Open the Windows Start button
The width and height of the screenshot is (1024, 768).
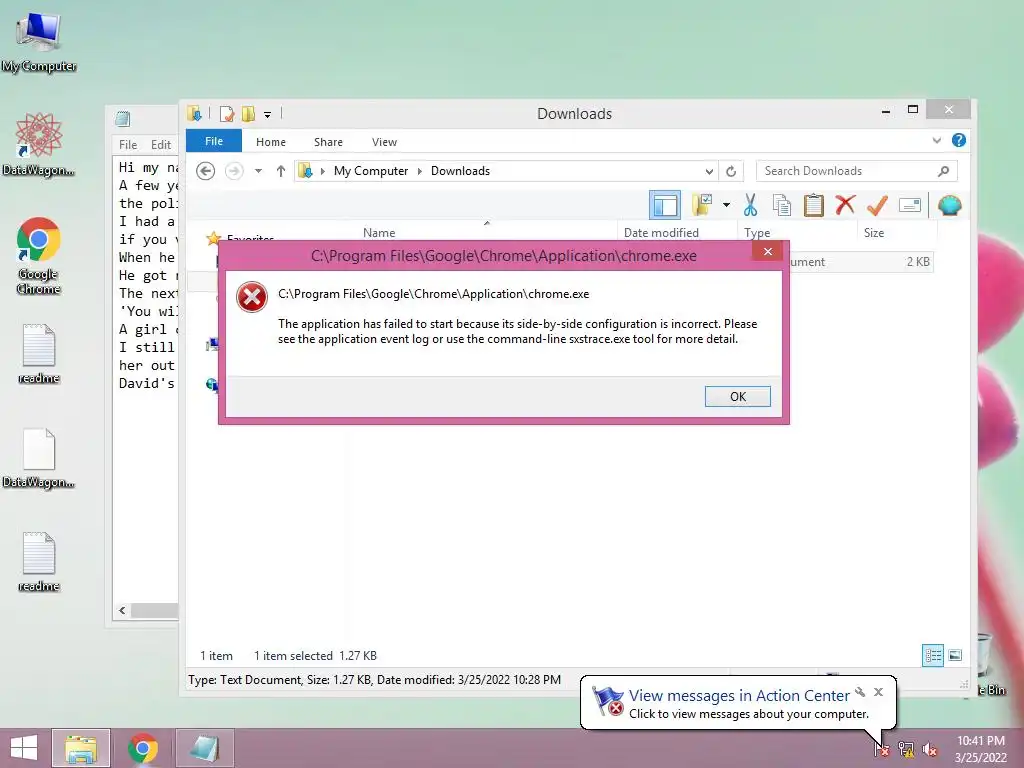pyautogui.click(x=24, y=748)
